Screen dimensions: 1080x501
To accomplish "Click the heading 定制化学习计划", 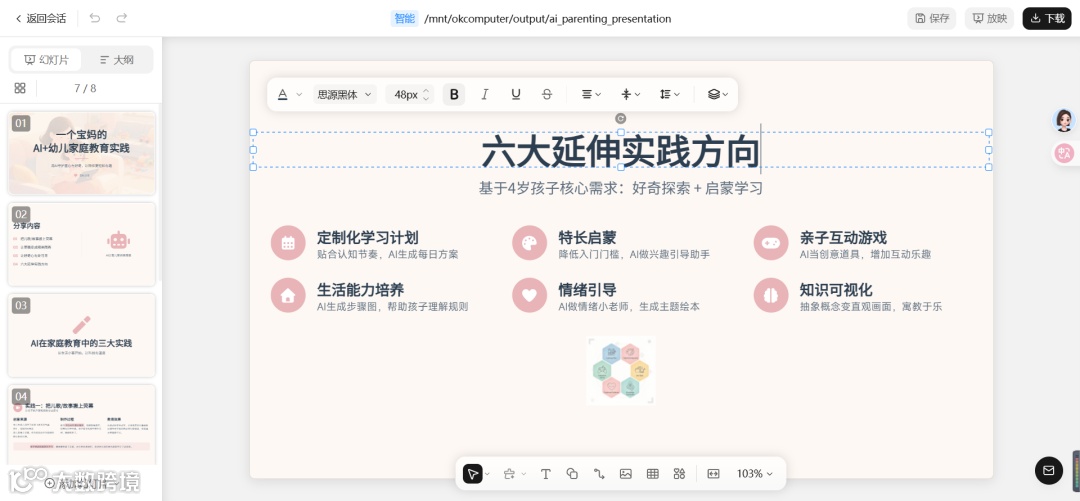I will tap(368, 238).
